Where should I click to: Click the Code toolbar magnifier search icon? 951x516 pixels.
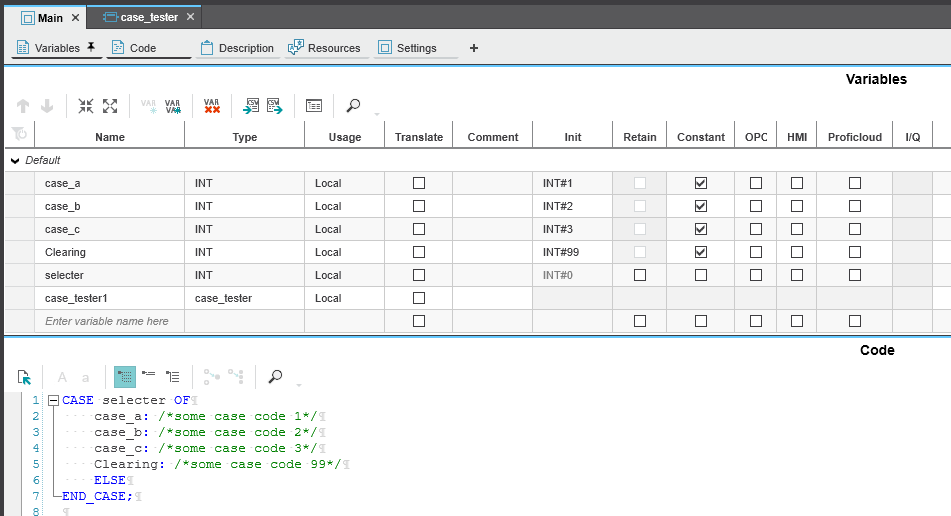[x=275, y=377]
